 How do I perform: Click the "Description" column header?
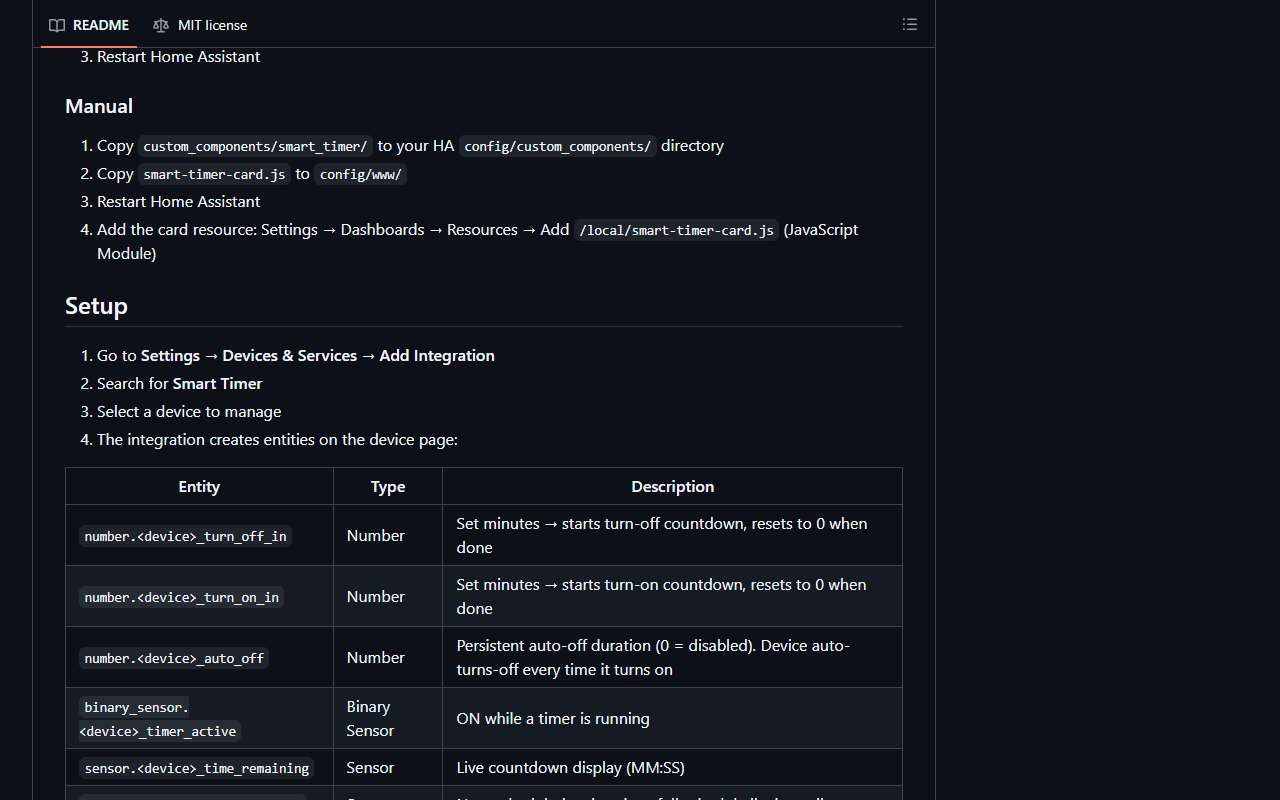[673, 486]
